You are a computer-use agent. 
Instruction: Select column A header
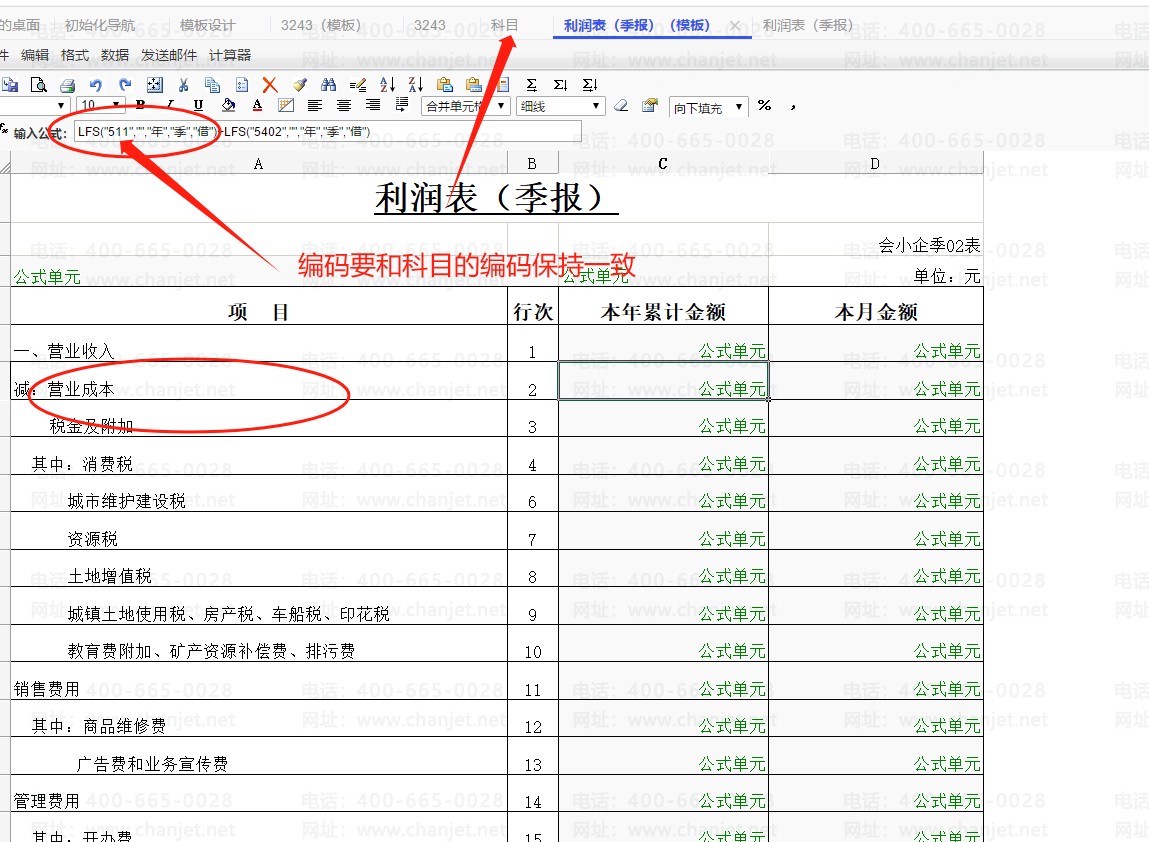(x=259, y=164)
